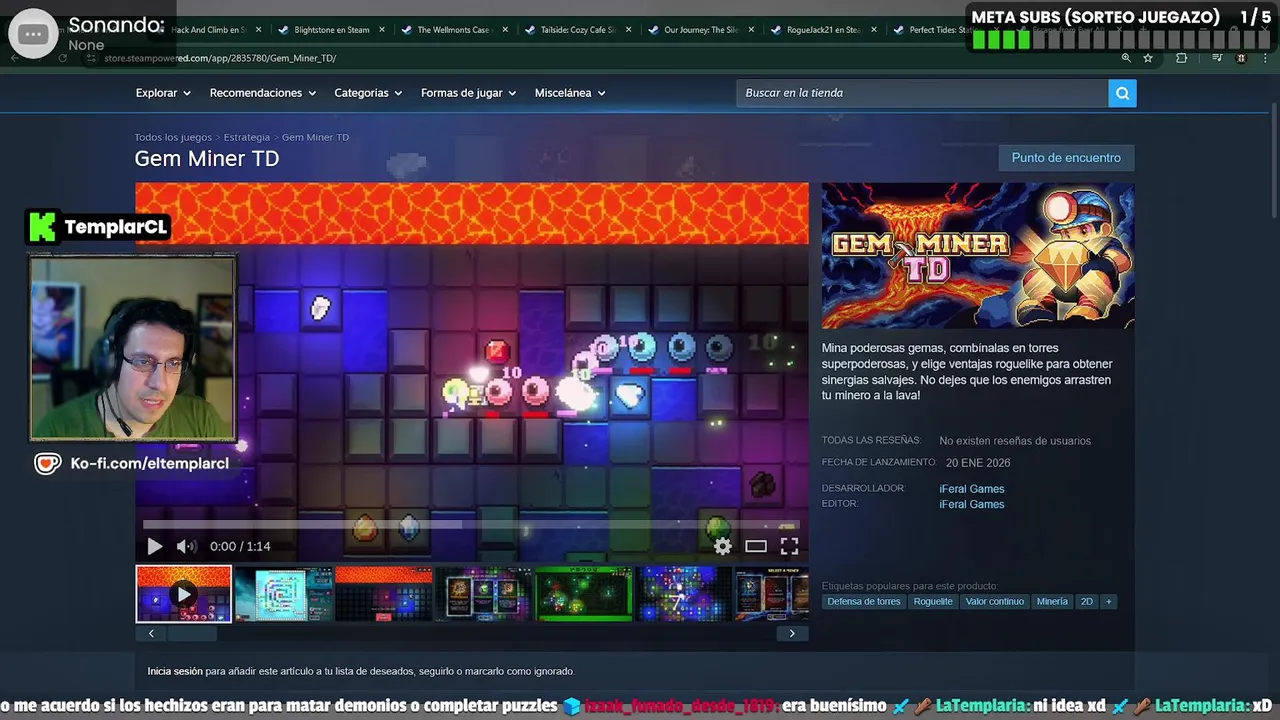Image resolution: width=1280 pixels, height=720 pixels.
Task: Select the cyan maze screenshot thumbnail
Action: pyautogui.click(x=283, y=594)
